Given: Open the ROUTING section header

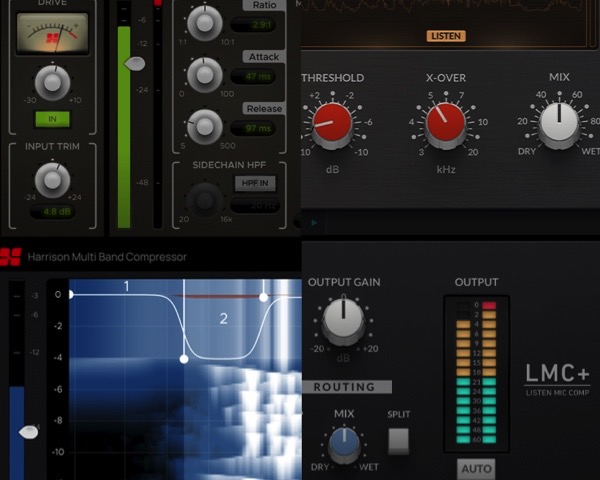Looking at the screenshot, I should pyautogui.click(x=347, y=387).
